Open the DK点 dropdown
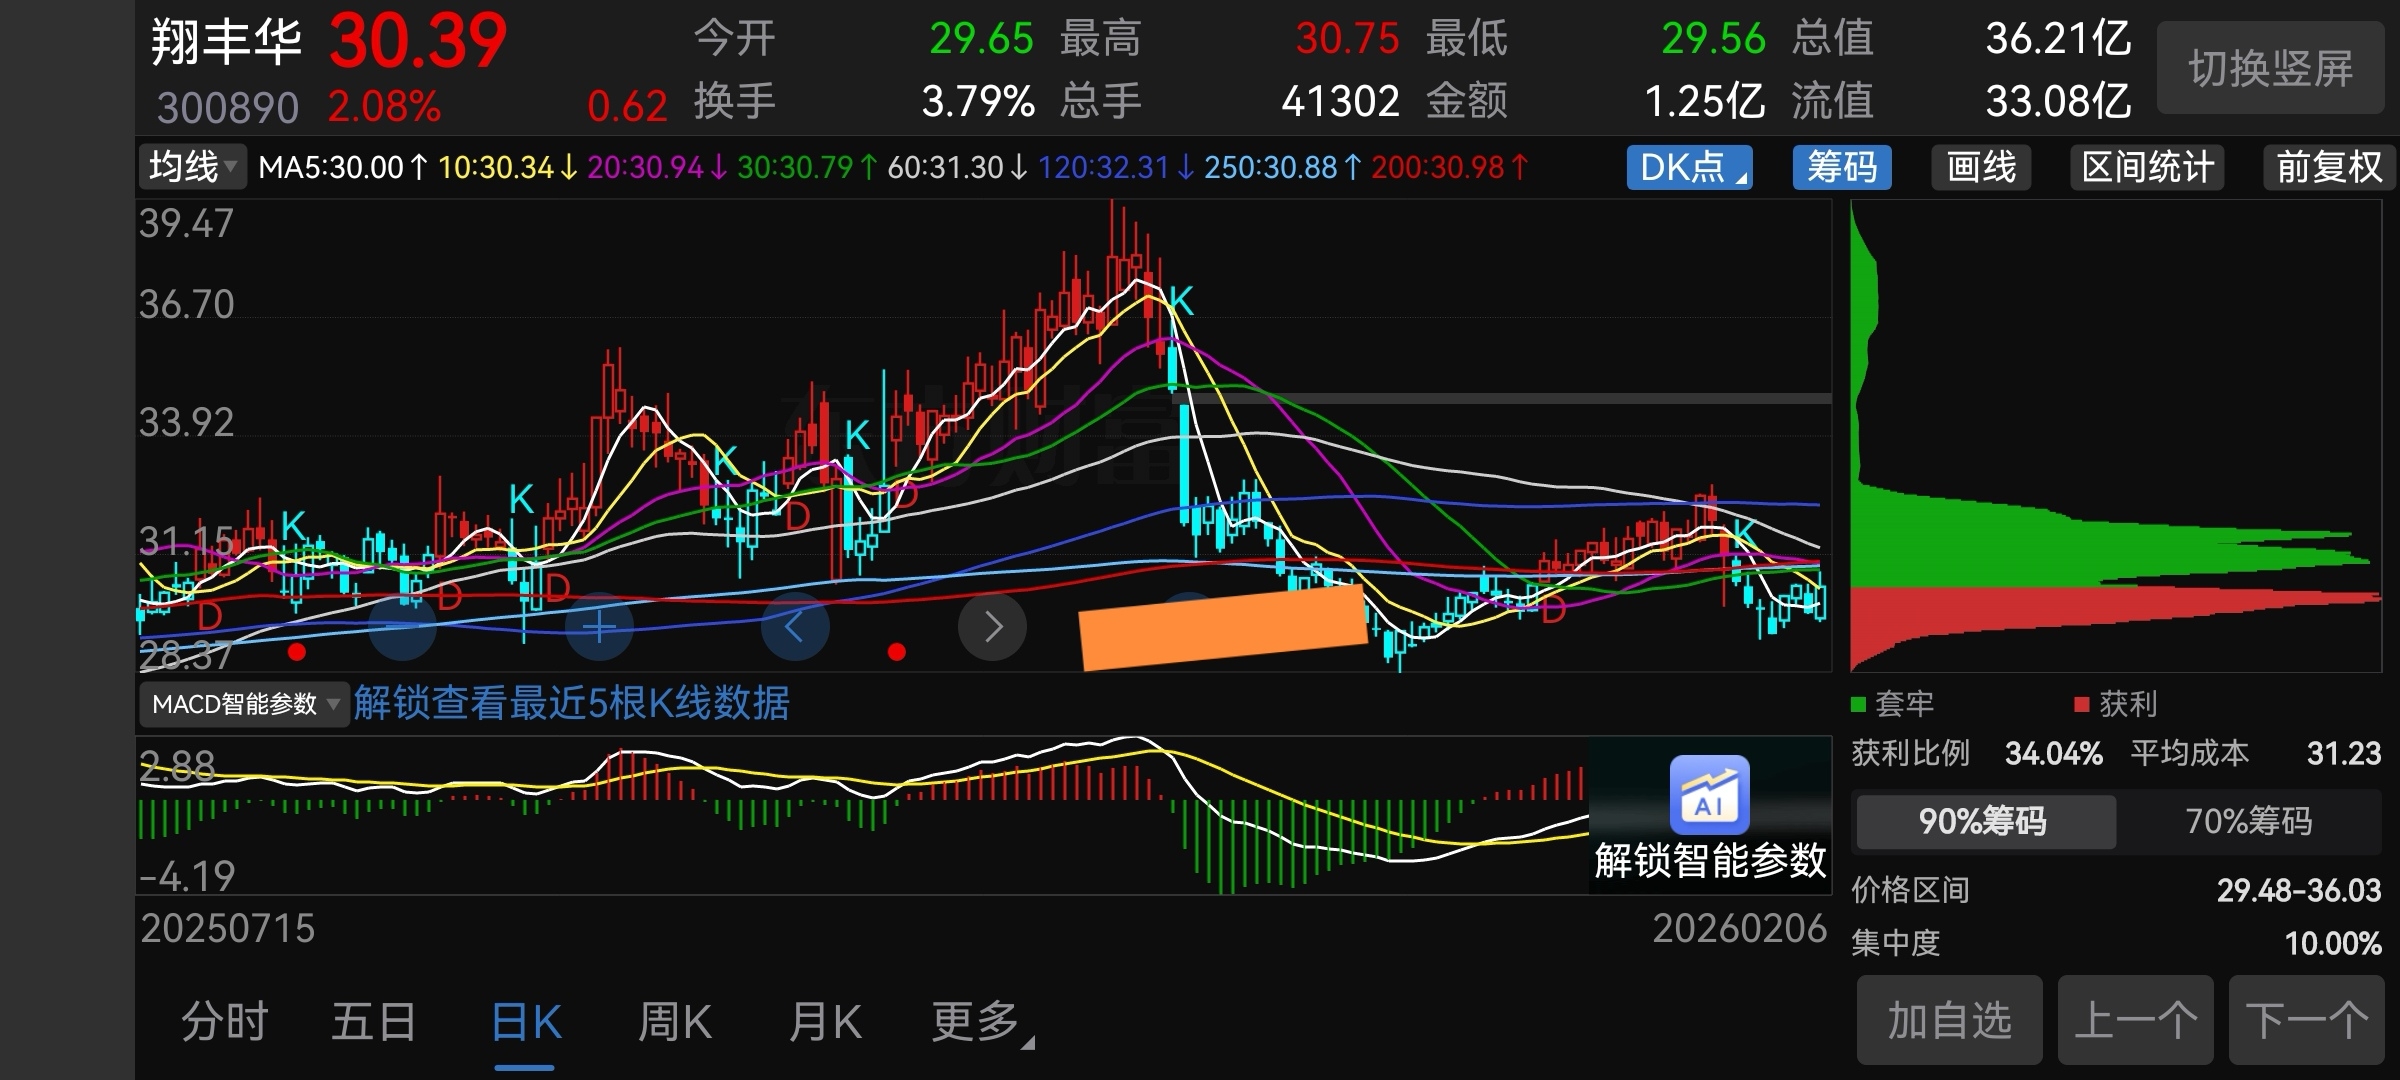 coord(1689,167)
